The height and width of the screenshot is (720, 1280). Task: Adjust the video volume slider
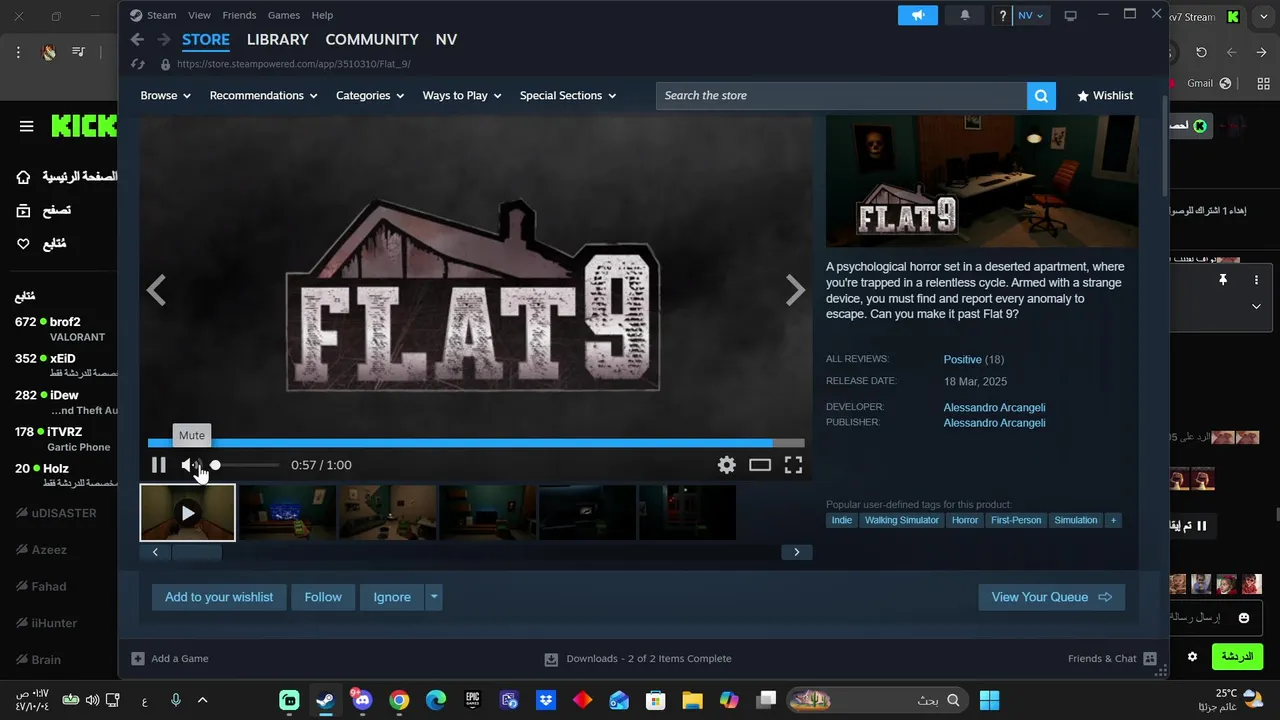pyautogui.click(x=245, y=465)
